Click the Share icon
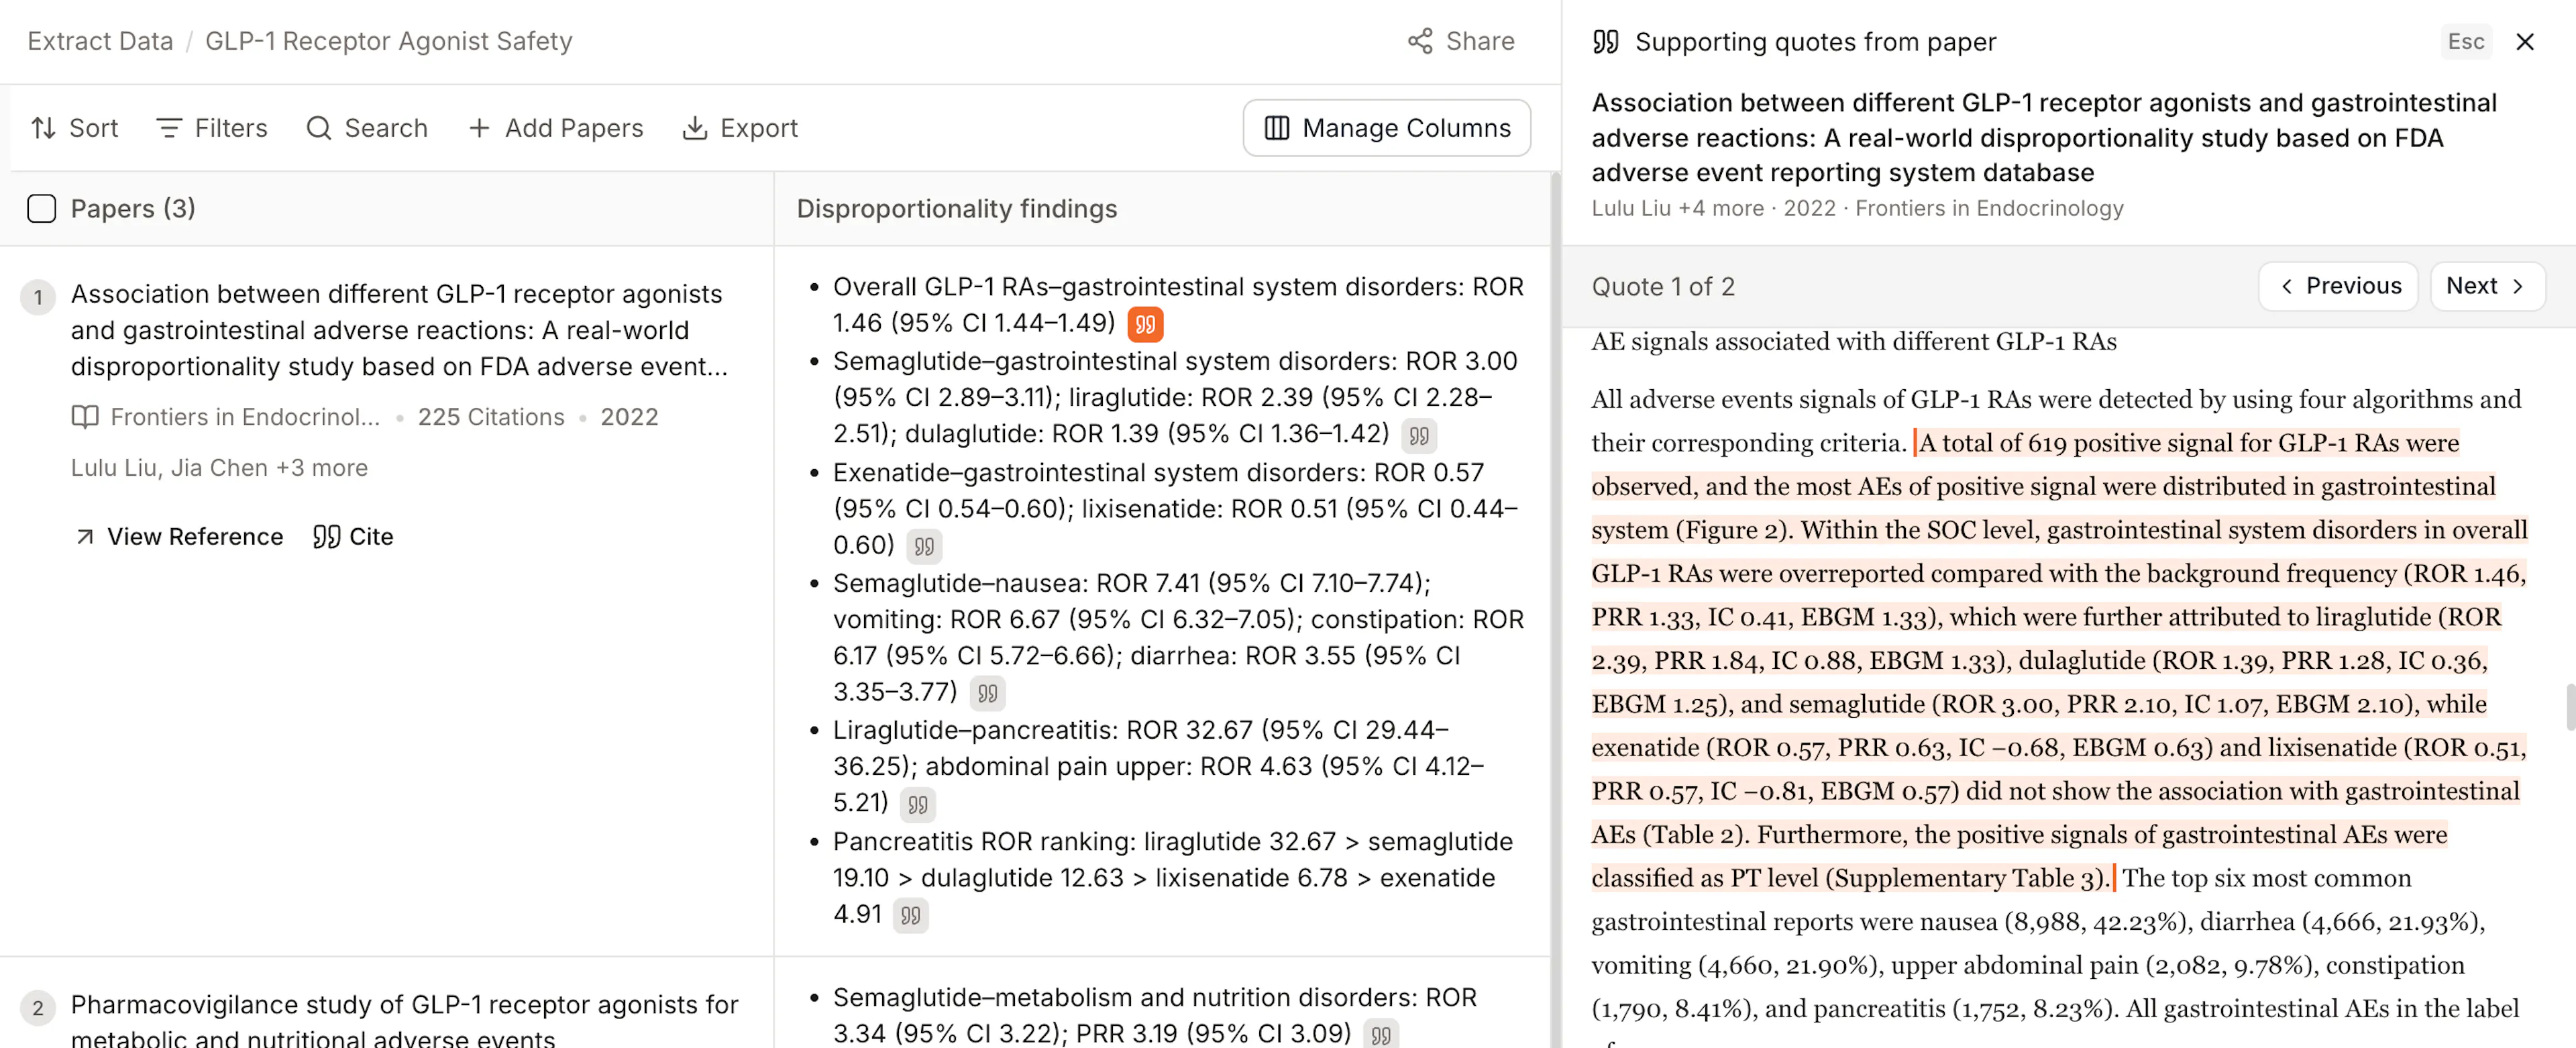Screen dimensions: 2576x1048 1420,41
